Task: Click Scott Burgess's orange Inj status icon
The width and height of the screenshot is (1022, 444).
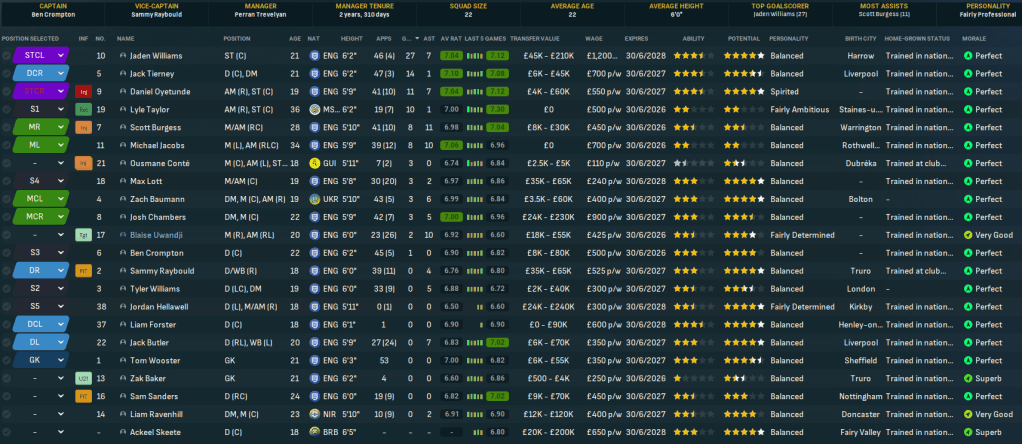Action: pos(84,127)
